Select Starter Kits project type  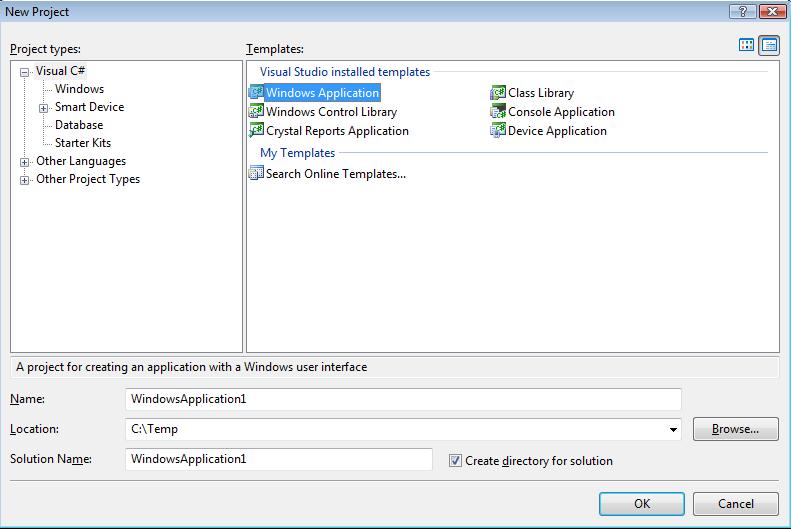click(83, 143)
